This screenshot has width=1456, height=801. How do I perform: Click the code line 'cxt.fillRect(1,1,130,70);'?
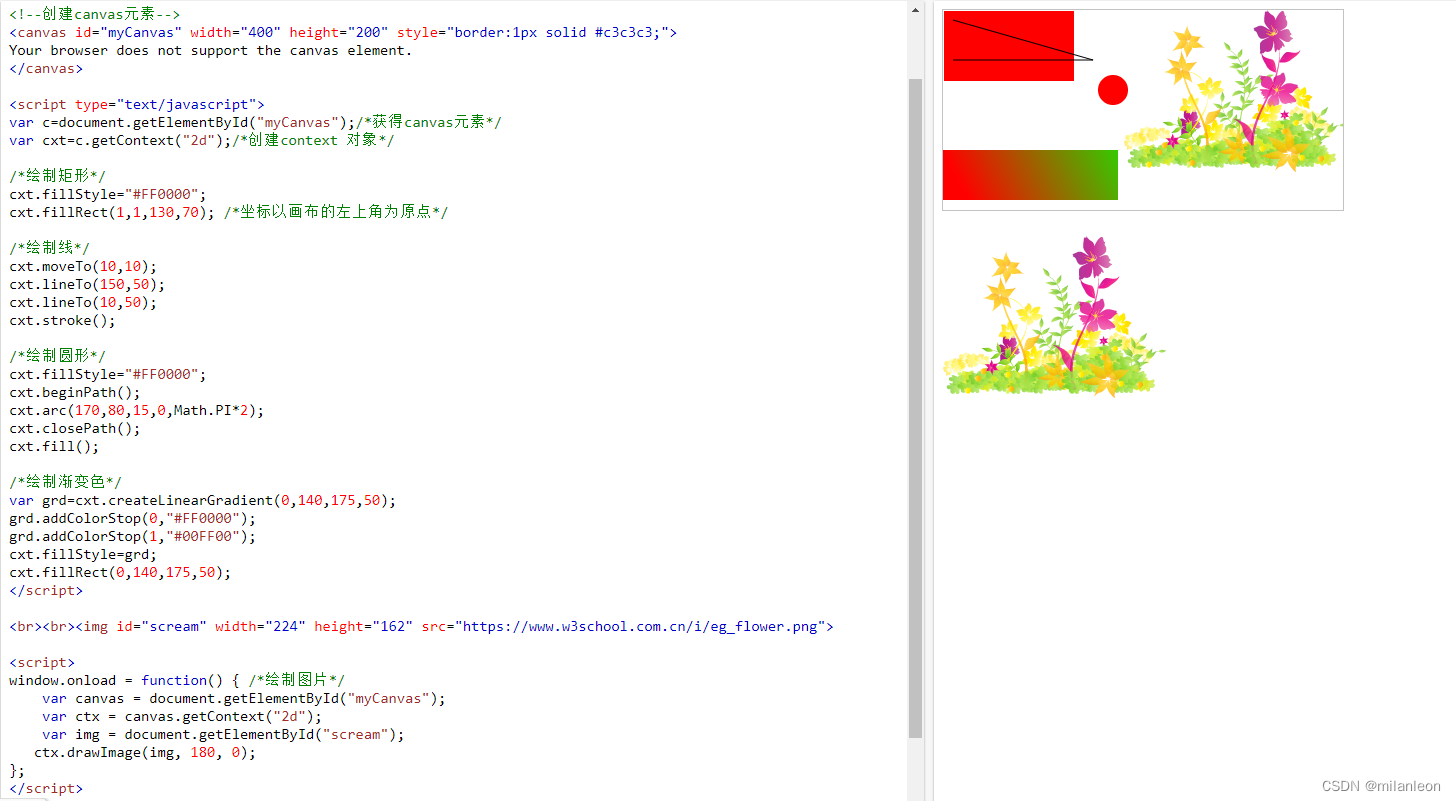pos(112,212)
